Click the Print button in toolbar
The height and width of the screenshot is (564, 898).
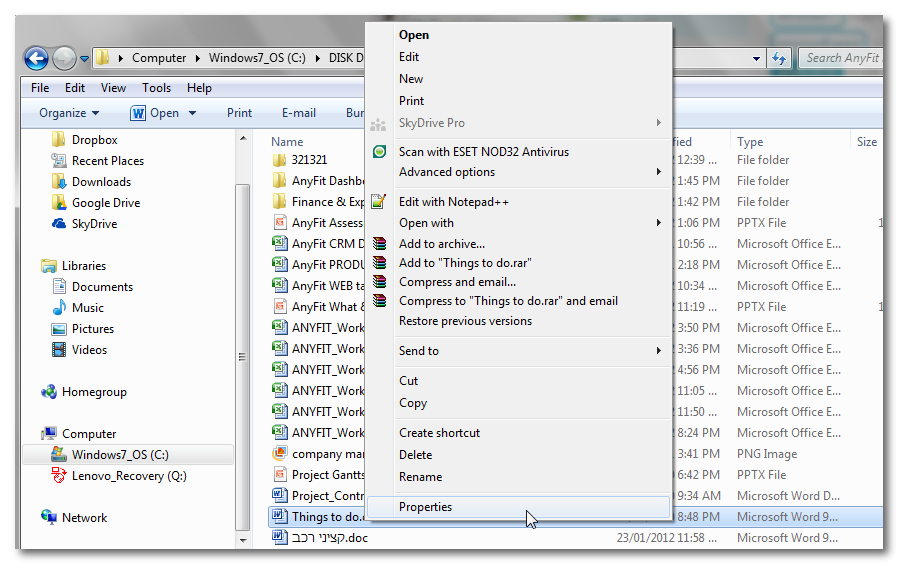239,113
